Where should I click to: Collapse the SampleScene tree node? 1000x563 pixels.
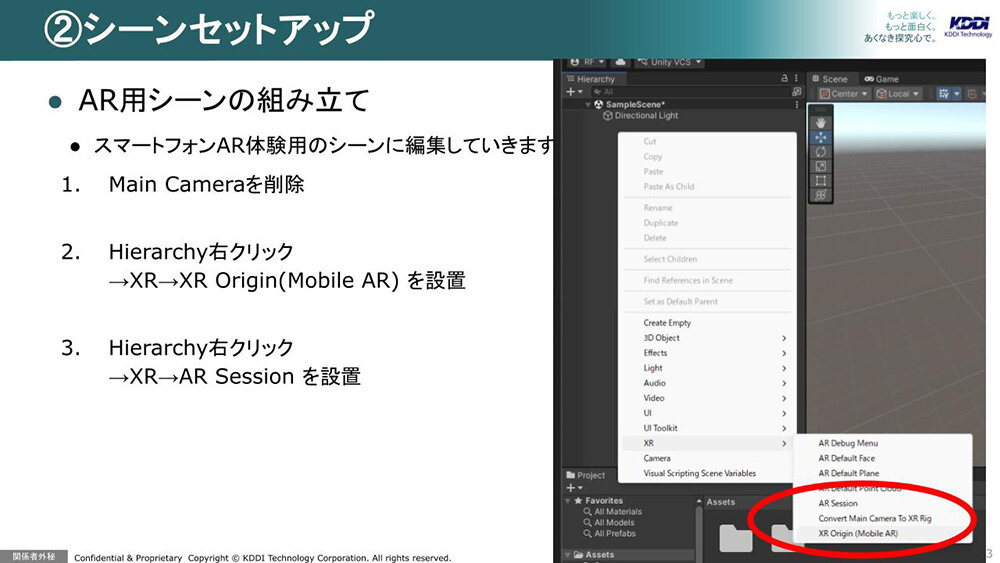(588, 104)
